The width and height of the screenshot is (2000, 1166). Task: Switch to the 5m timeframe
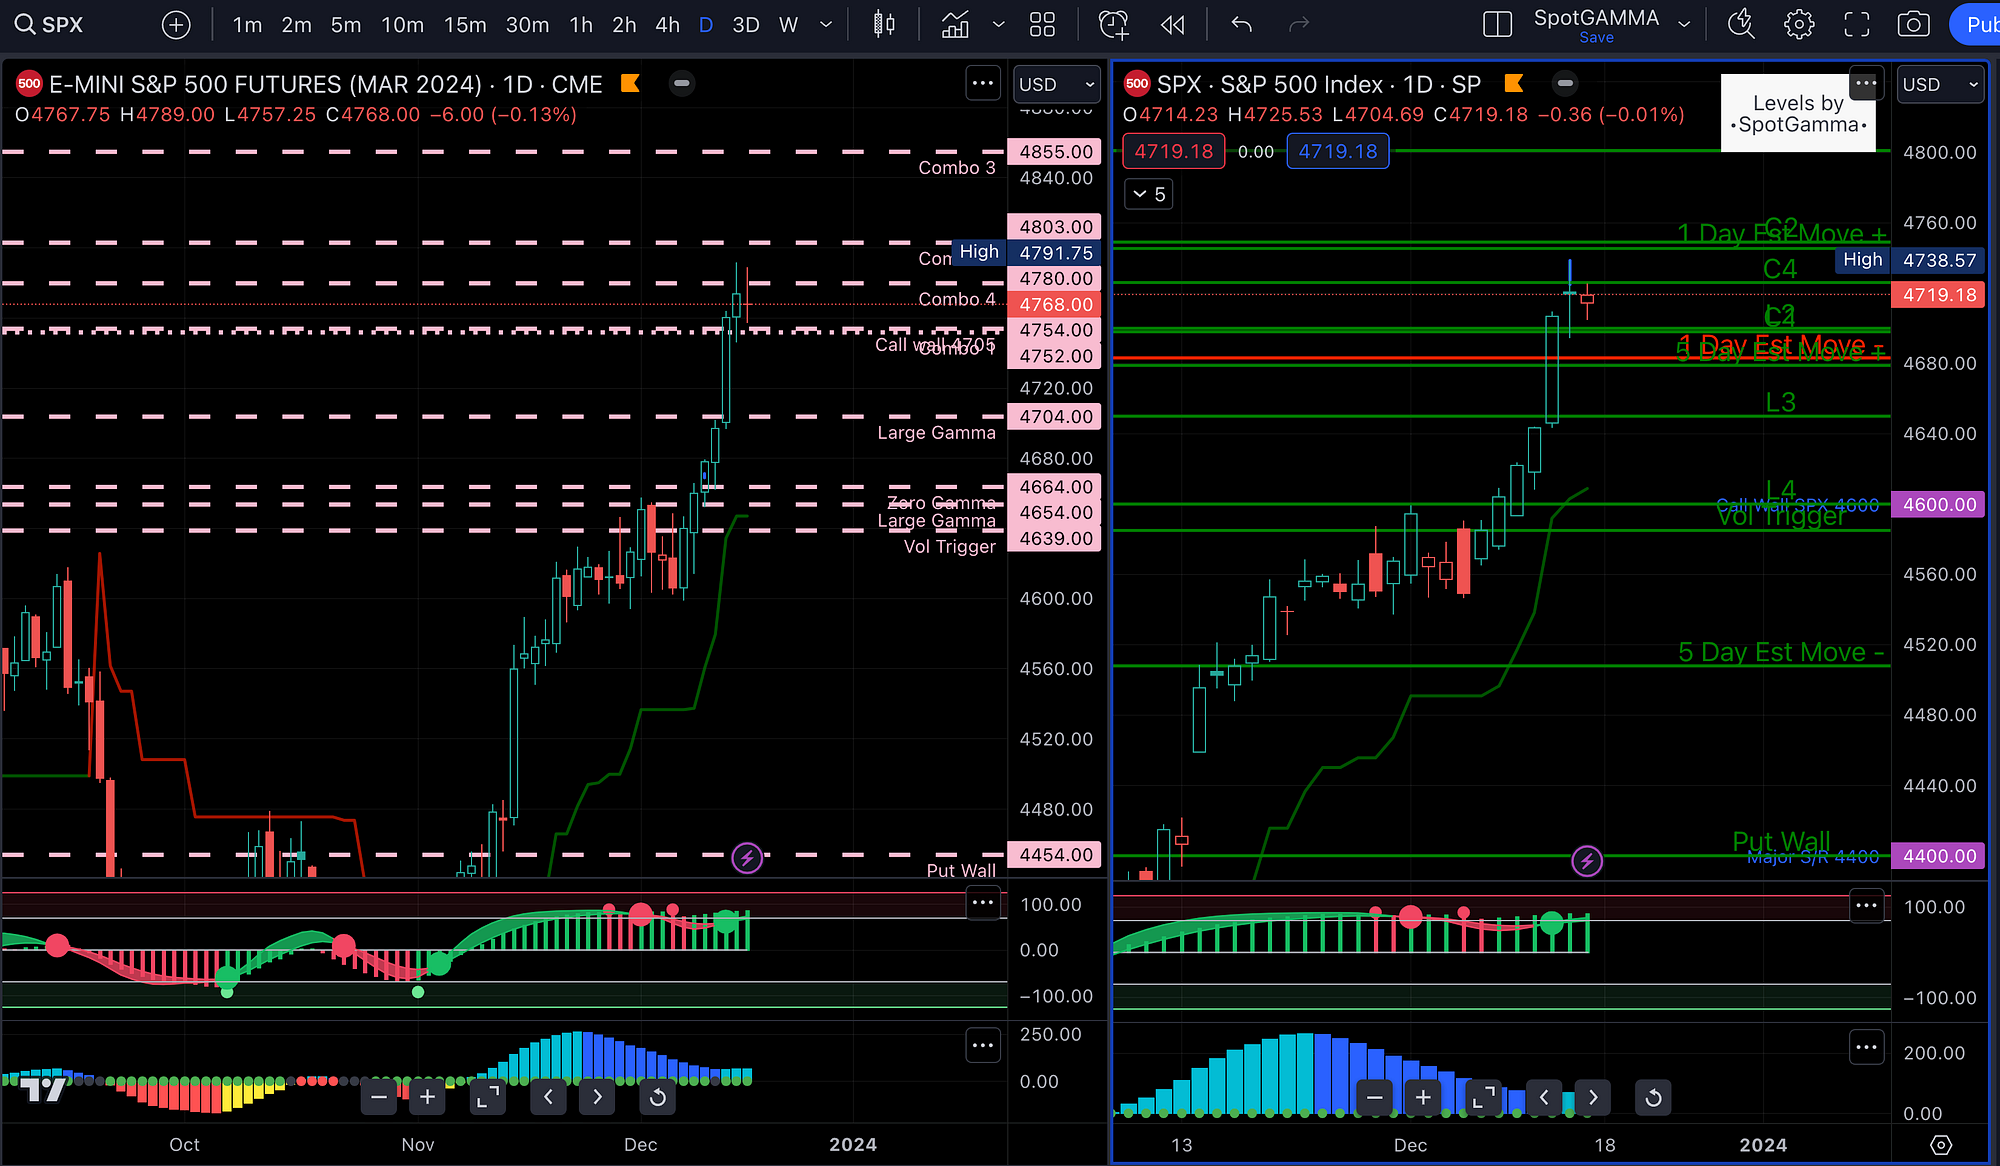click(x=346, y=24)
